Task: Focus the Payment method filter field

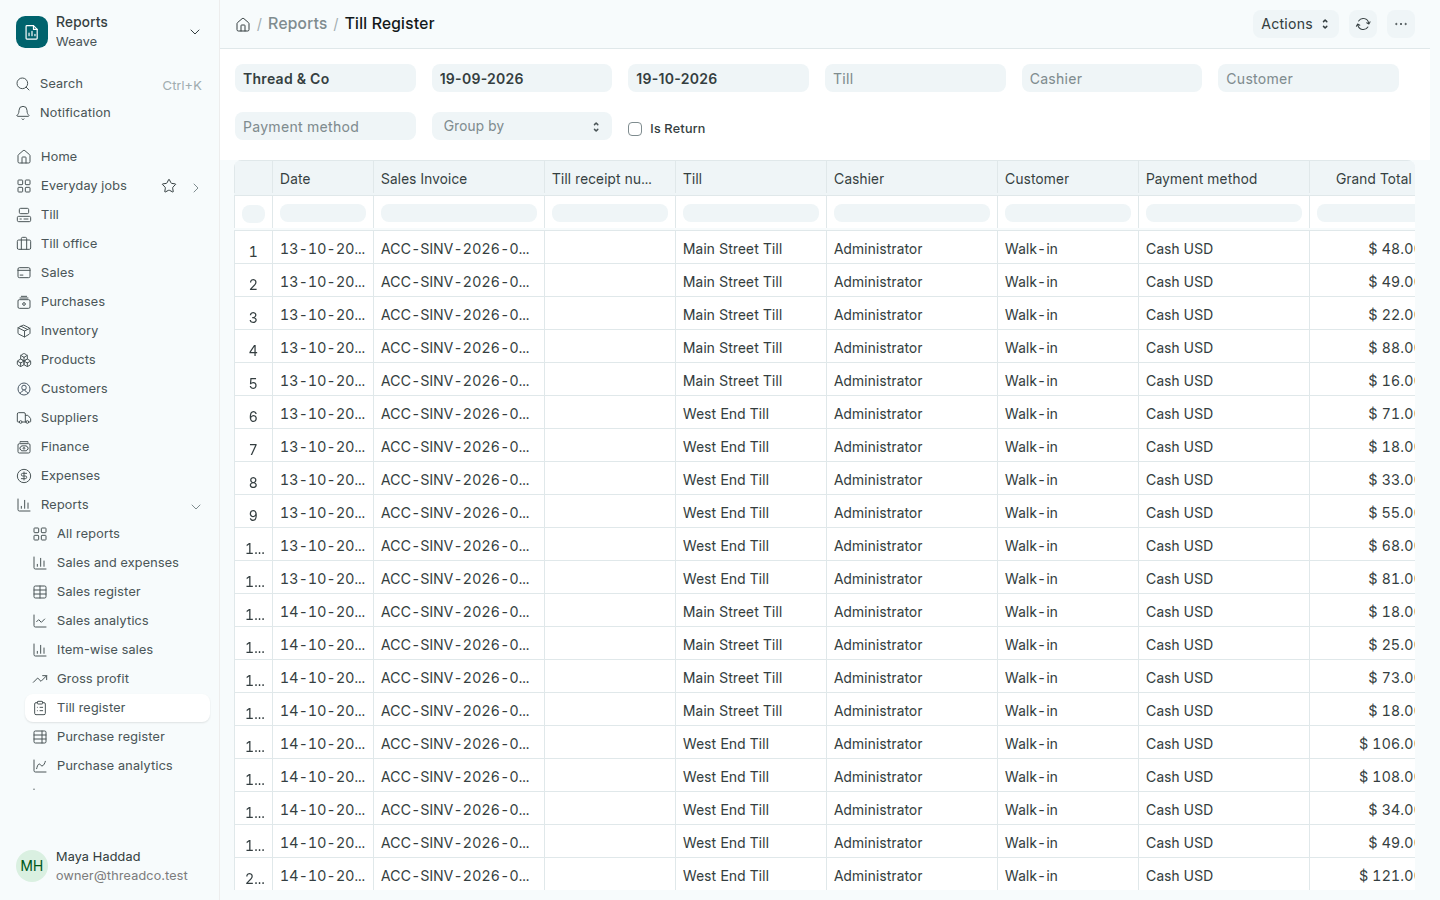Action: coord(325,126)
